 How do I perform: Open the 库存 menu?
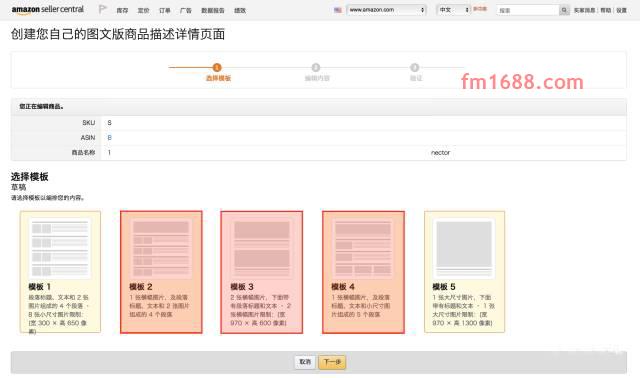click(x=122, y=11)
